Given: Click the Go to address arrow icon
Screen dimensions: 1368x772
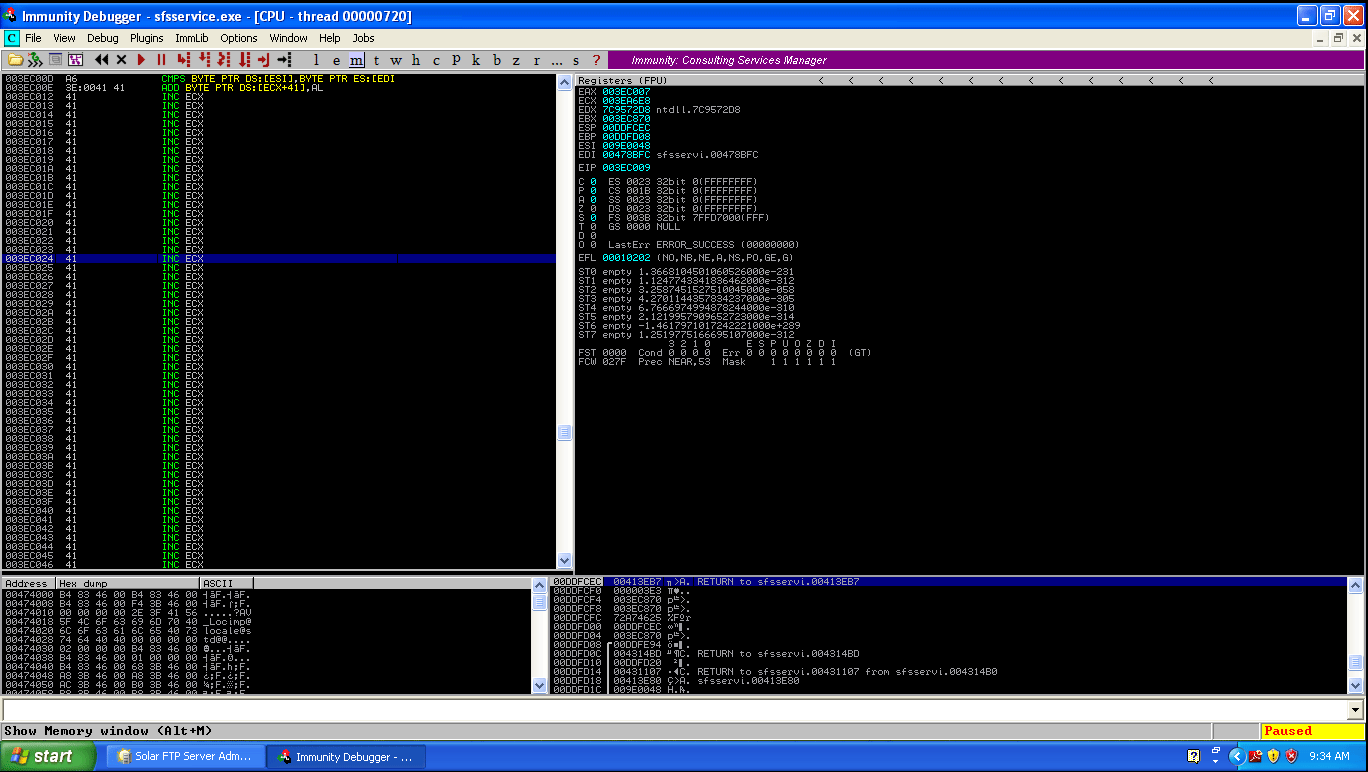Looking at the screenshot, I should [286, 60].
